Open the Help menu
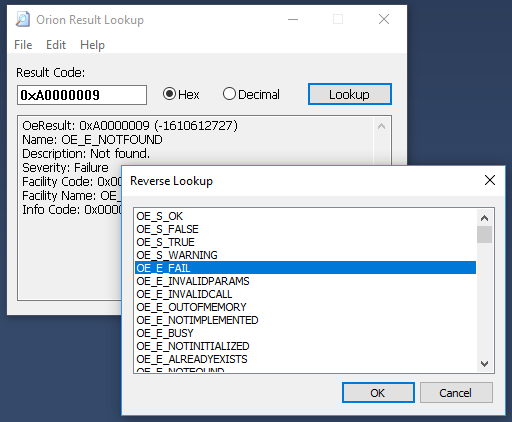This screenshot has width=512, height=422. click(x=92, y=45)
